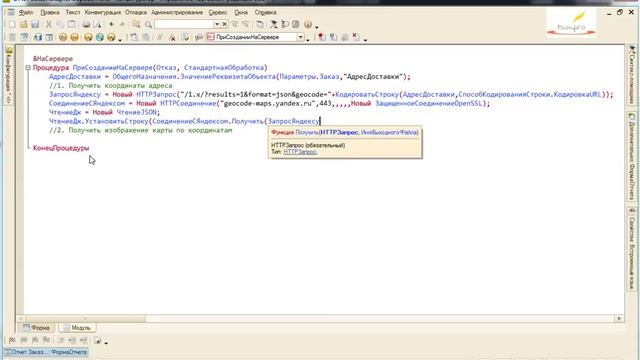The height and width of the screenshot is (360, 640).
Task: Open the Синтакс-помощник side panel
Action: point(632,75)
